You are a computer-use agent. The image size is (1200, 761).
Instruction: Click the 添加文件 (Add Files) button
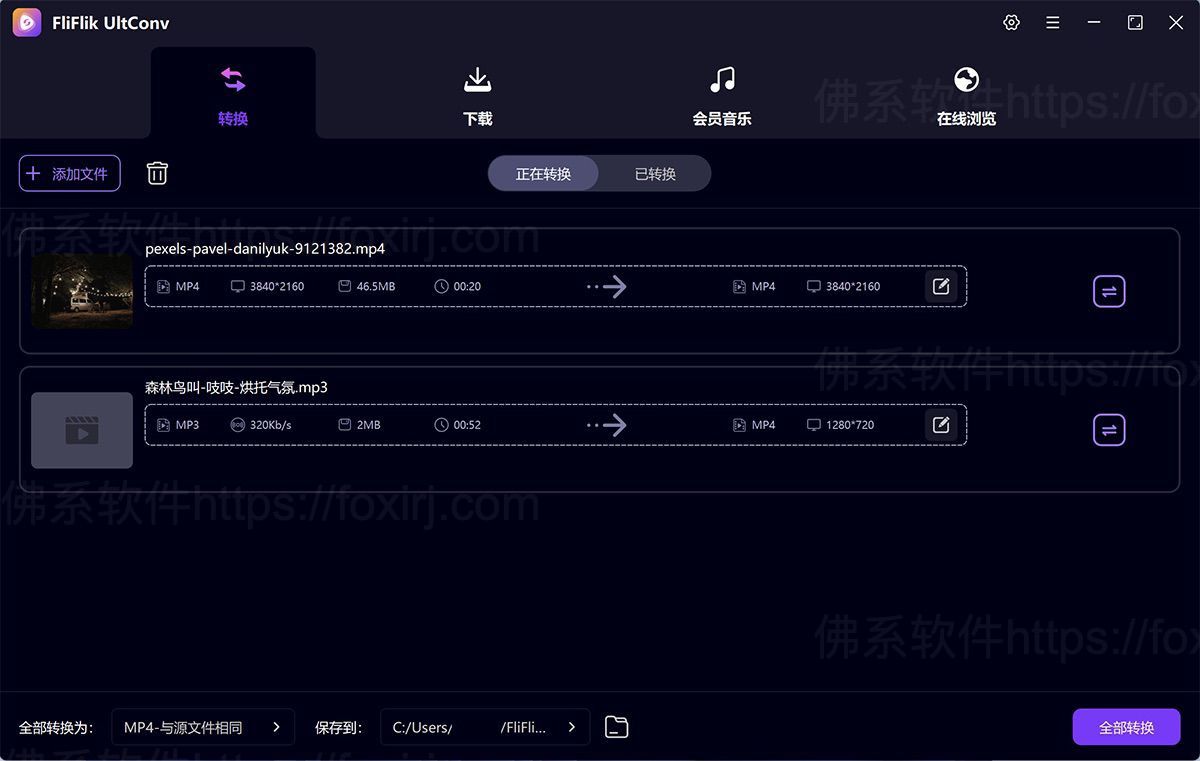pos(69,172)
